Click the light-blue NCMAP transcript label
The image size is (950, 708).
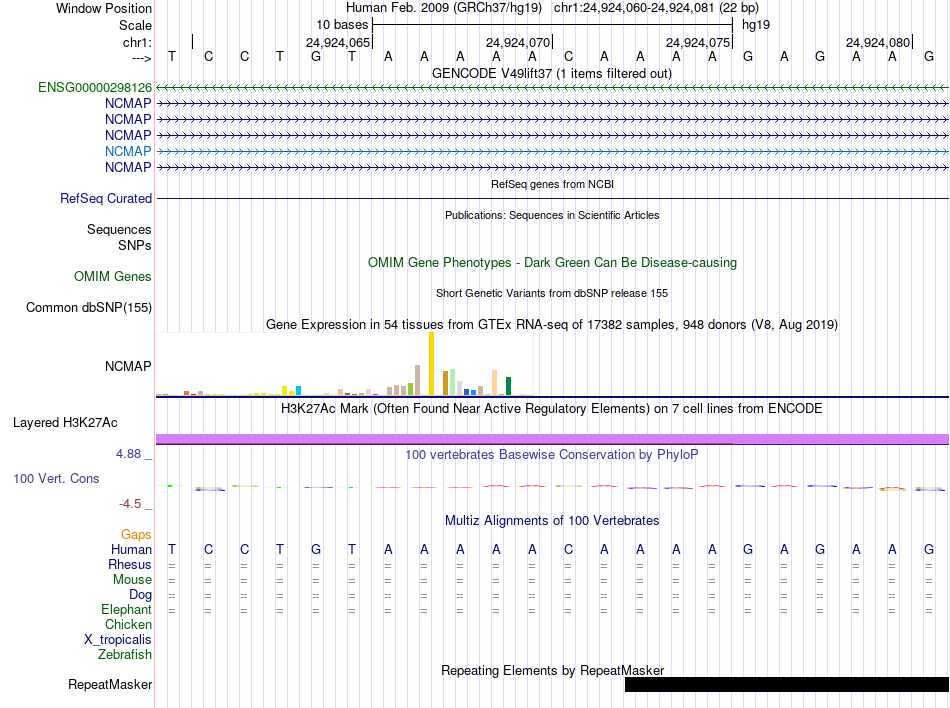[x=128, y=151]
